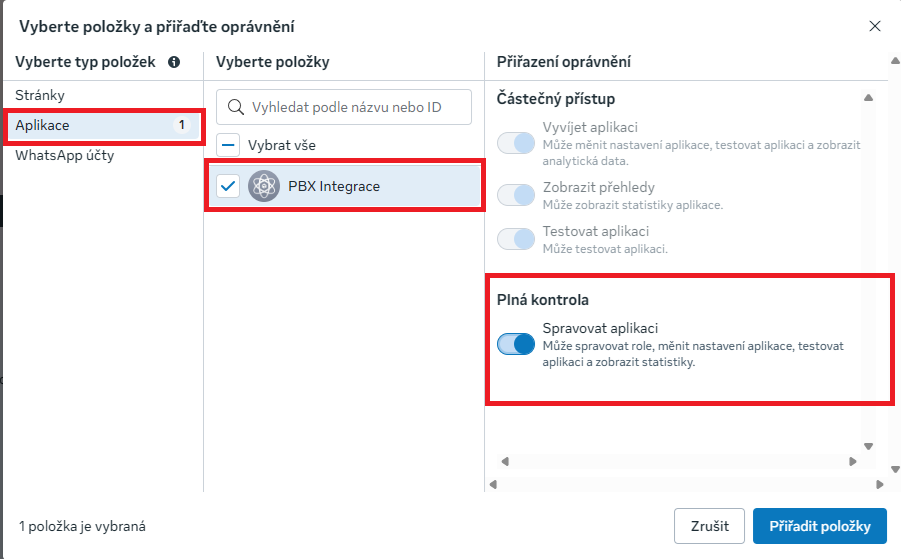Disable the Spravovat aplikaci toggle
Screen dimensions: 901x559
pos(517,344)
